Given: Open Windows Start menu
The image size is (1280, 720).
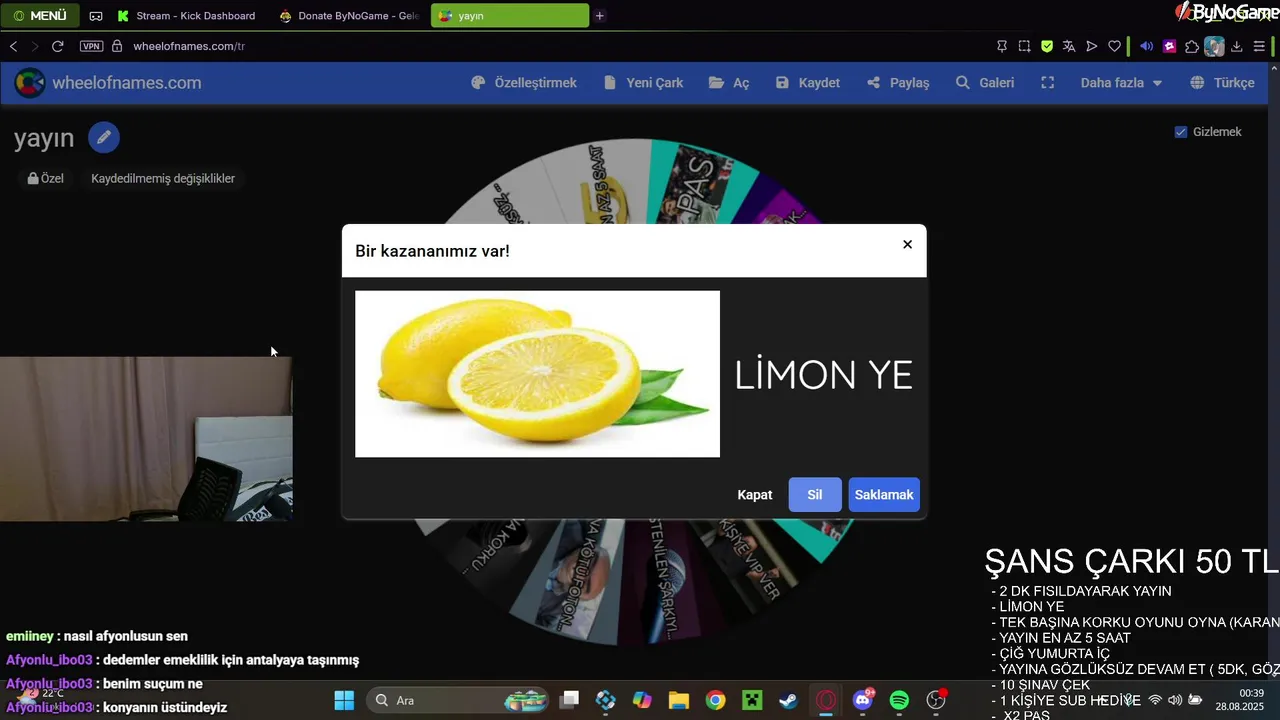Looking at the screenshot, I should click(x=344, y=700).
